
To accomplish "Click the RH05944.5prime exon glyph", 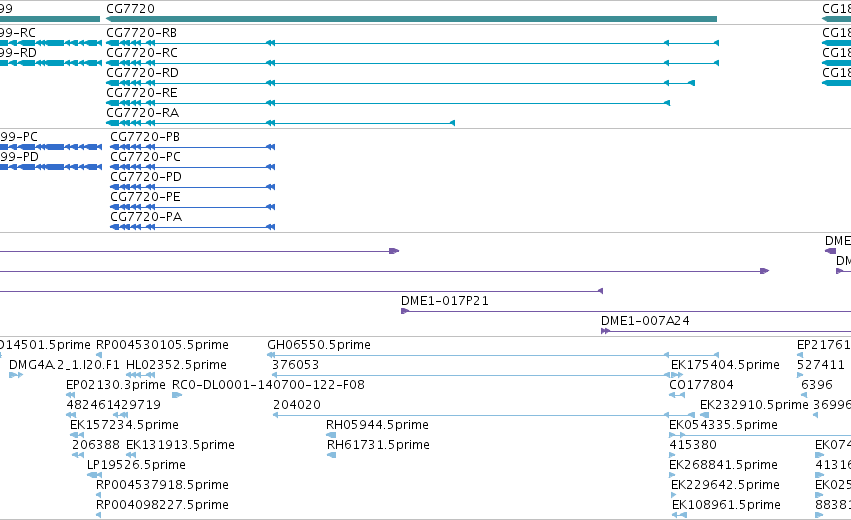I will [331, 435].
